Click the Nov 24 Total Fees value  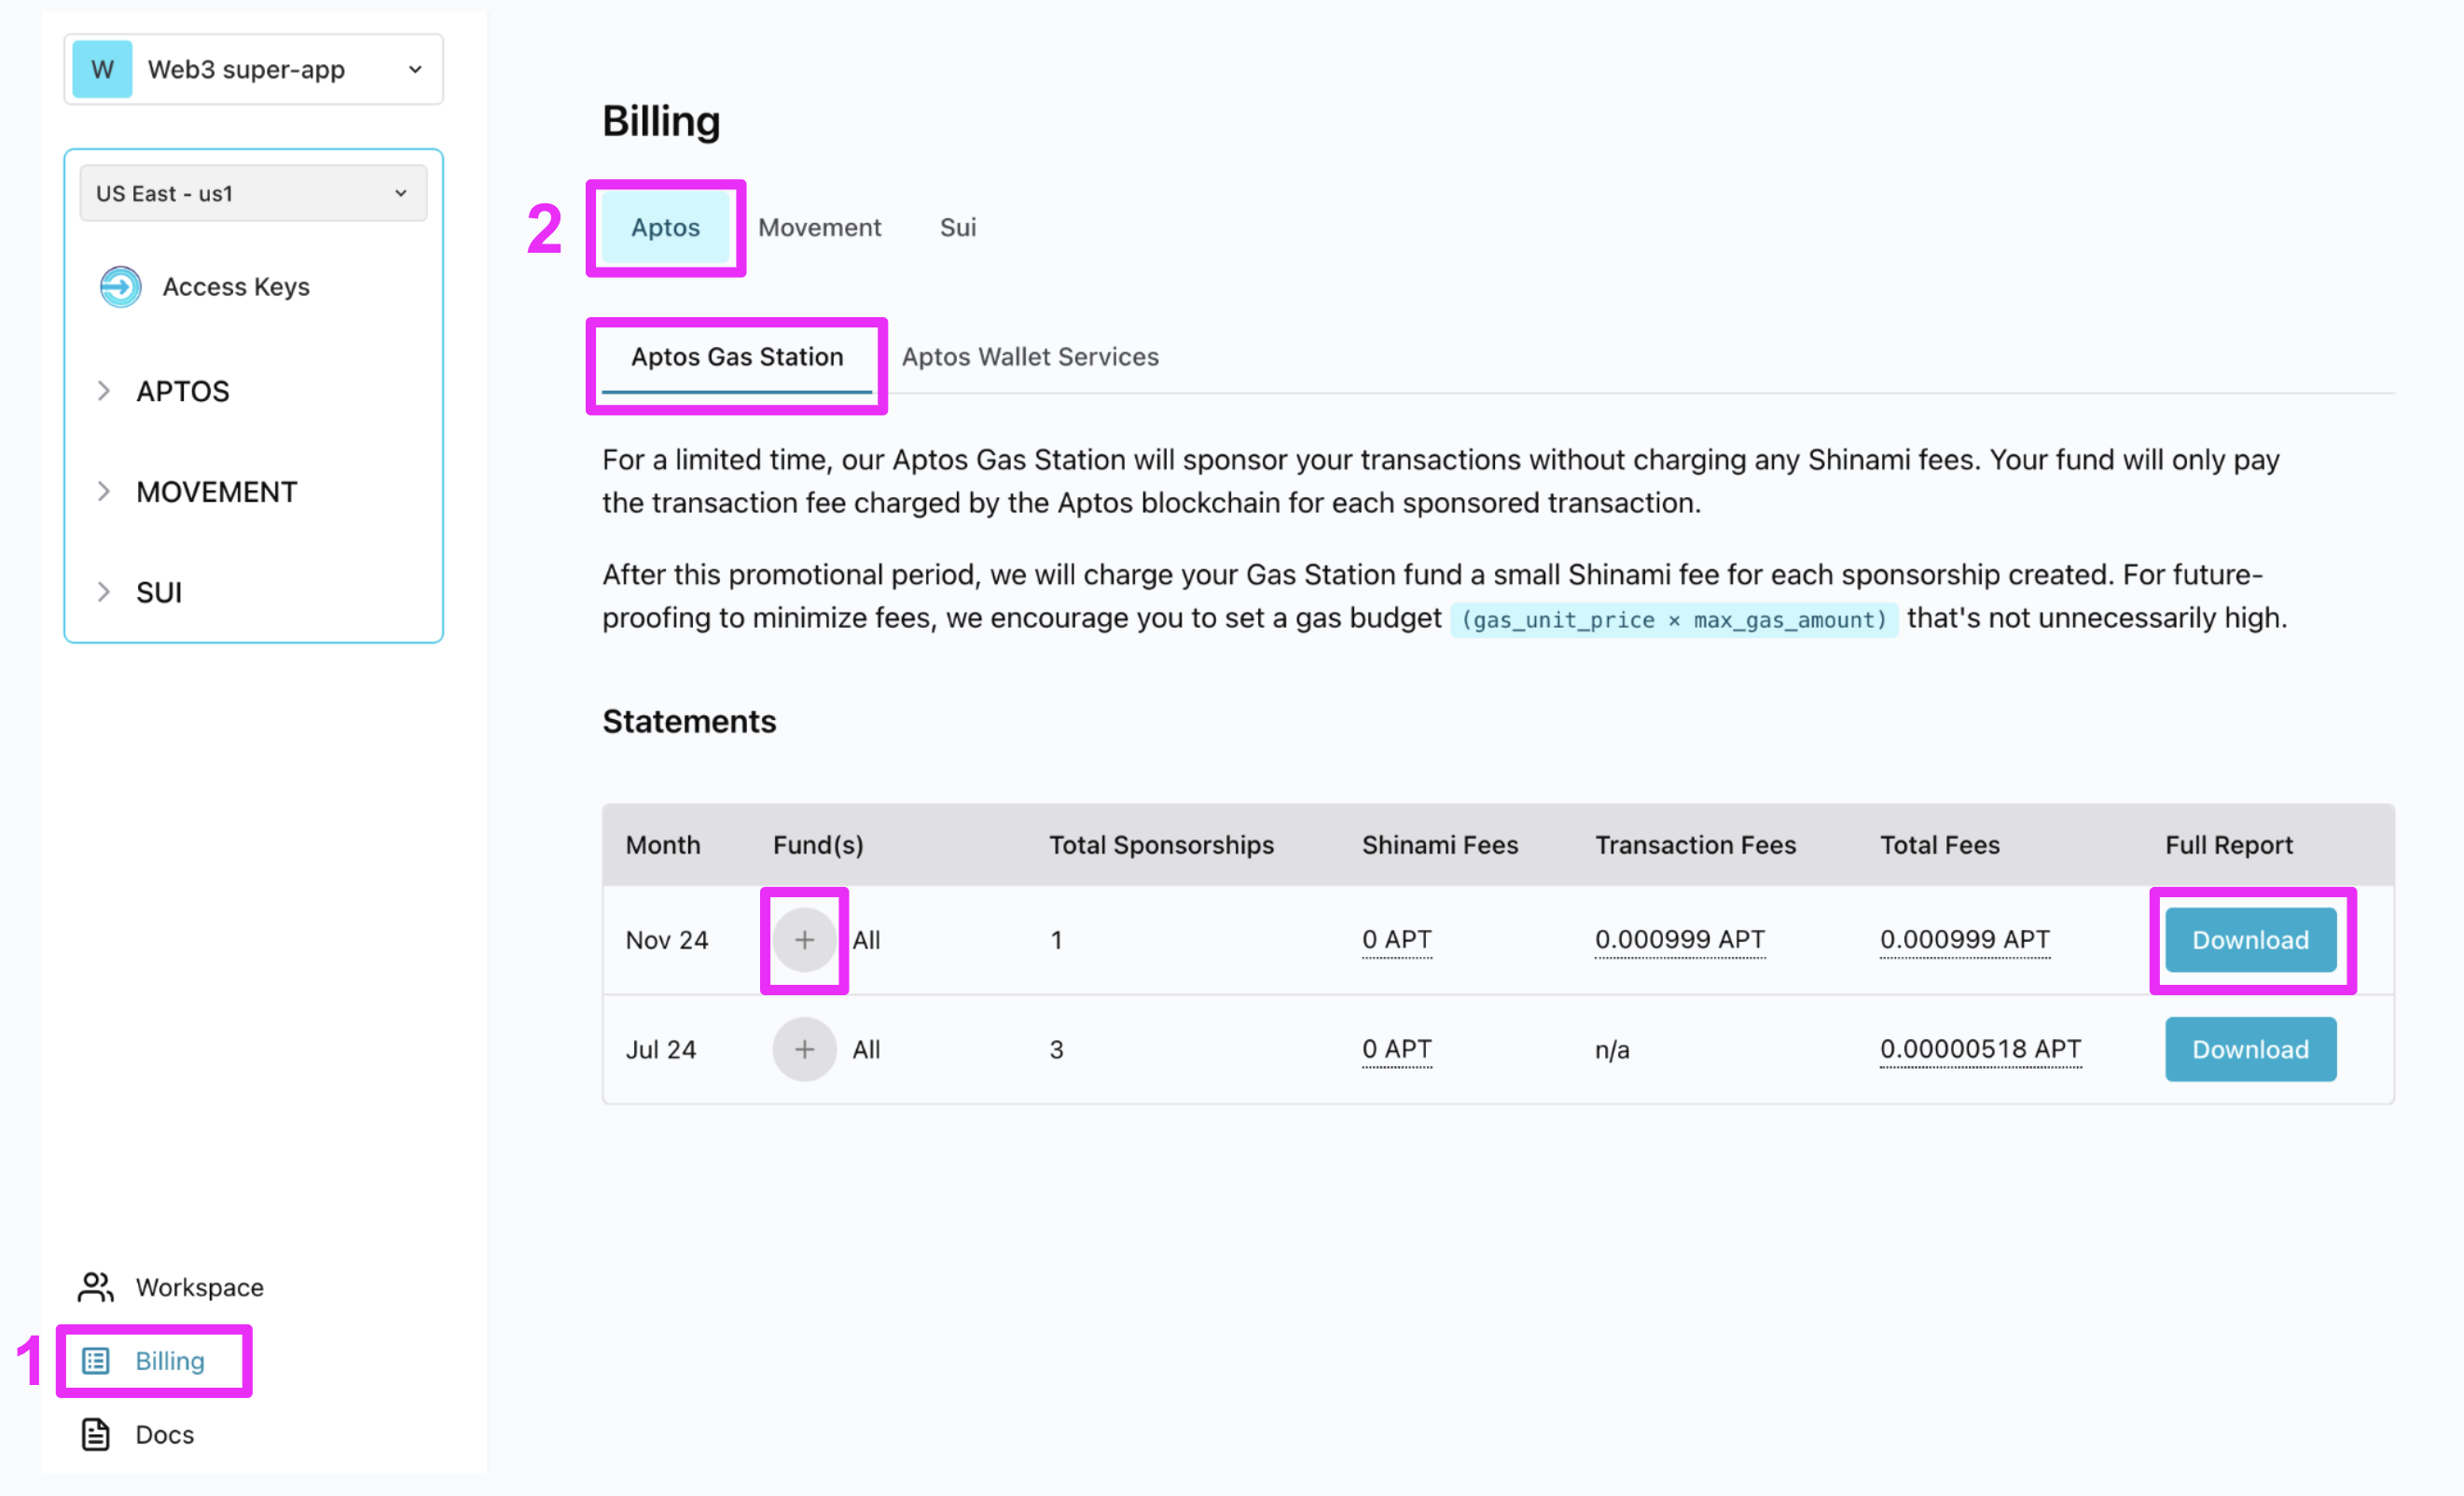(x=1964, y=940)
